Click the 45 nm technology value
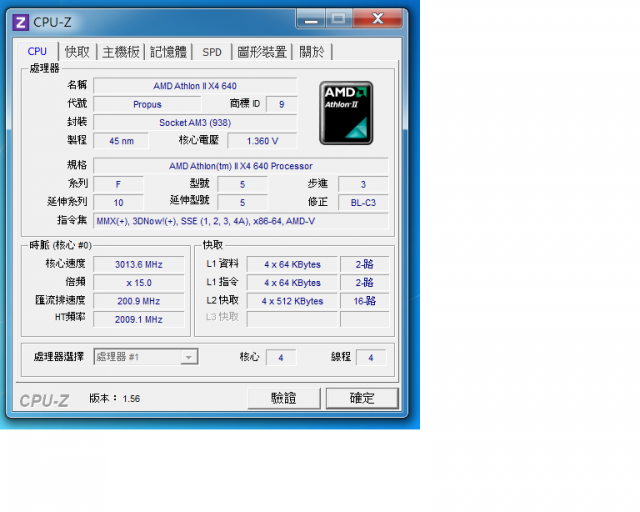Image resolution: width=640 pixels, height=512 pixels. 121,141
